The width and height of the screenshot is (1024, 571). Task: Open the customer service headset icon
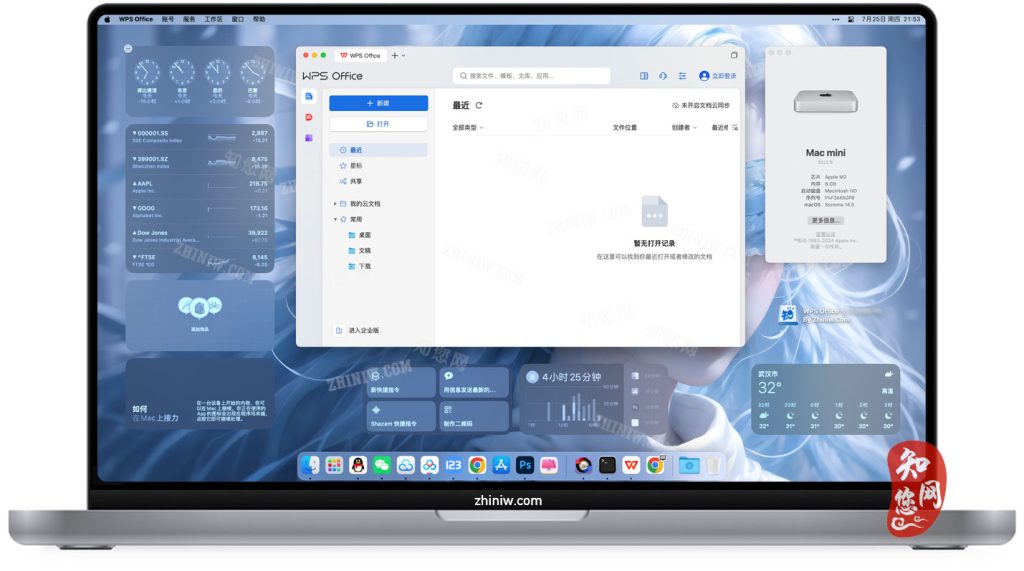pos(663,76)
